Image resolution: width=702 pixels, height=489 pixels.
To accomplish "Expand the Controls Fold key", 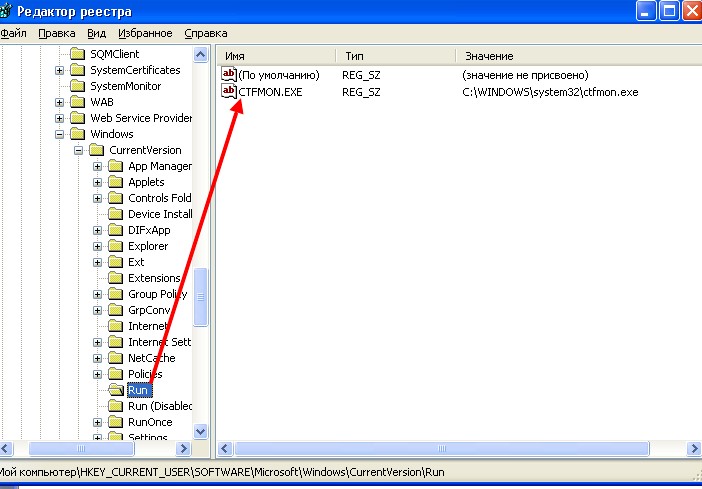I will click(97, 198).
